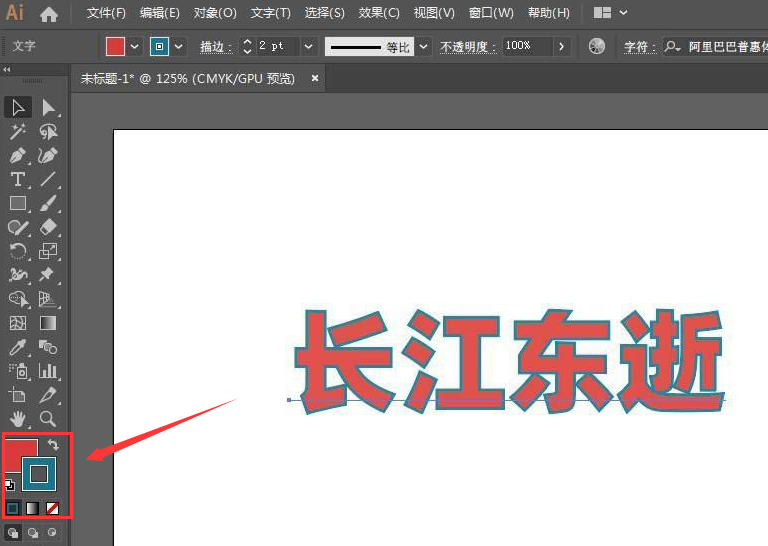
Task: Expand the stroke weight dropdown
Action: (x=308, y=47)
